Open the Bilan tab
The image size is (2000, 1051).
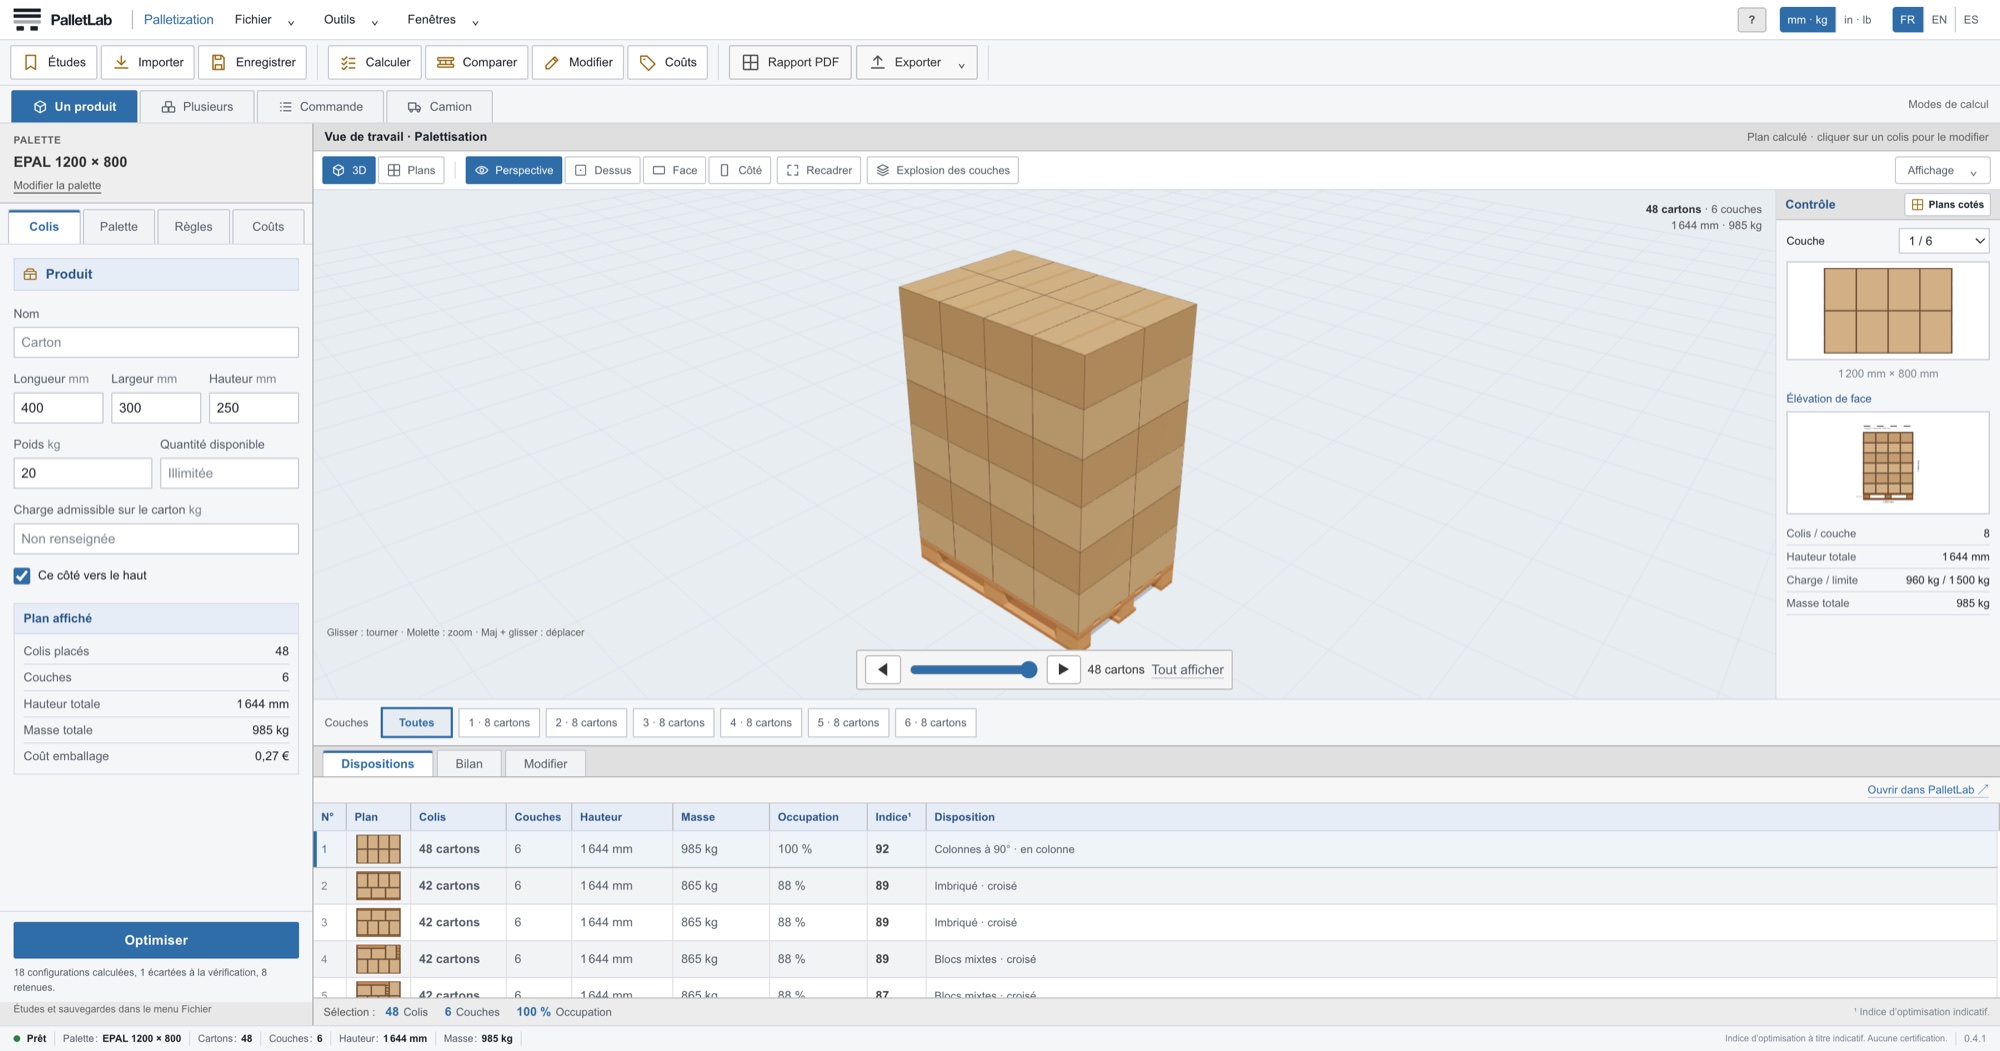[469, 764]
